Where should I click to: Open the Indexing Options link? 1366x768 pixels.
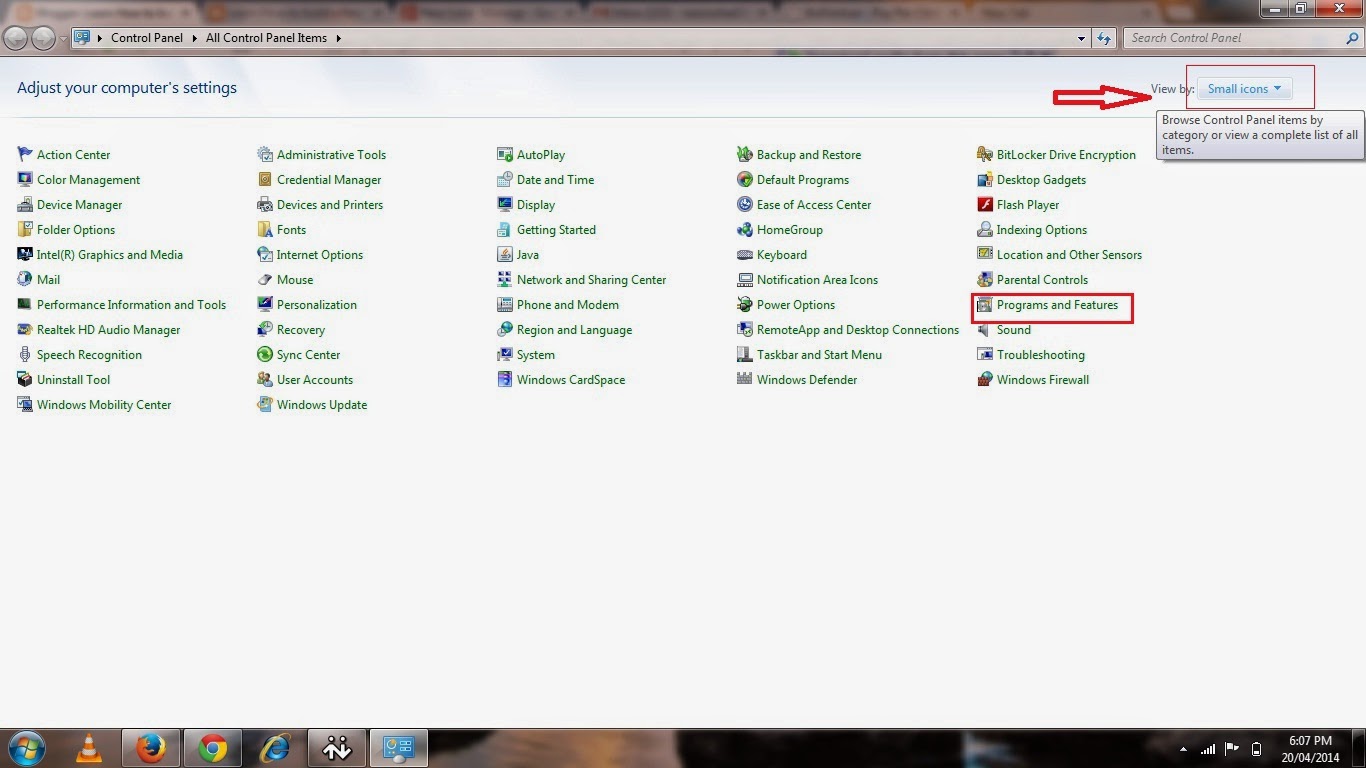(1042, 229)
